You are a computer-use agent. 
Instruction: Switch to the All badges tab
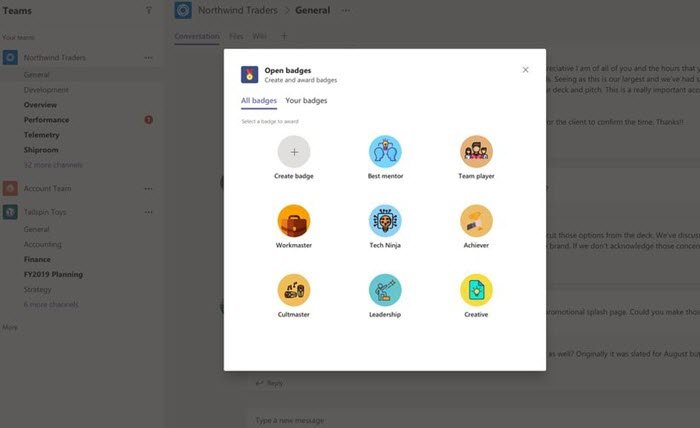(259, 100)
